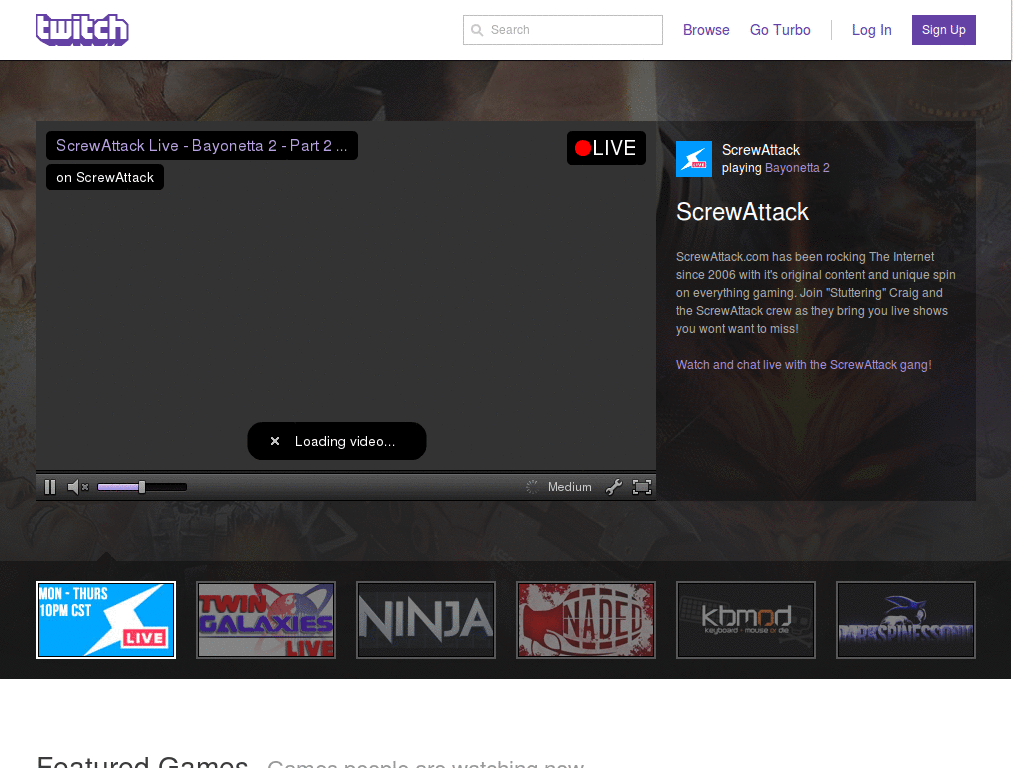Screen dimensions: 1024x768
Task: Open the Medium quality selector
Action: pyautogui.click(x=569, y=487)
